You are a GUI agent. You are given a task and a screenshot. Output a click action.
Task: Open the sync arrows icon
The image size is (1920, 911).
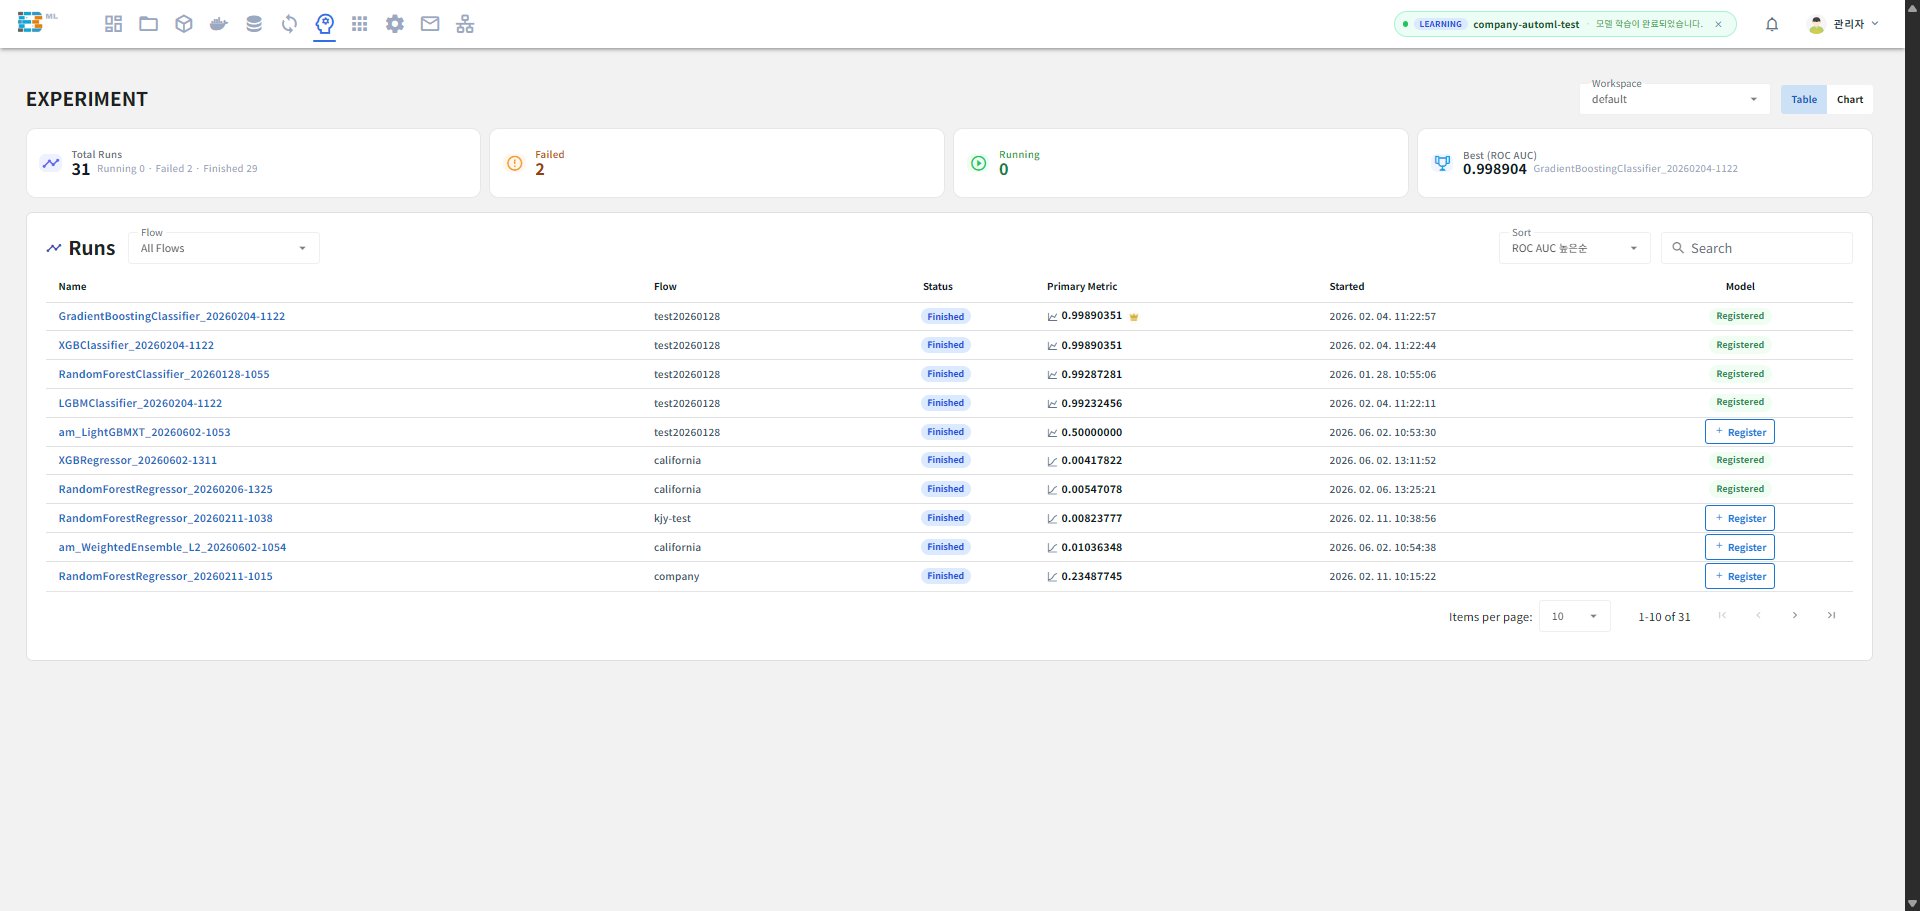tap(289, 24)
